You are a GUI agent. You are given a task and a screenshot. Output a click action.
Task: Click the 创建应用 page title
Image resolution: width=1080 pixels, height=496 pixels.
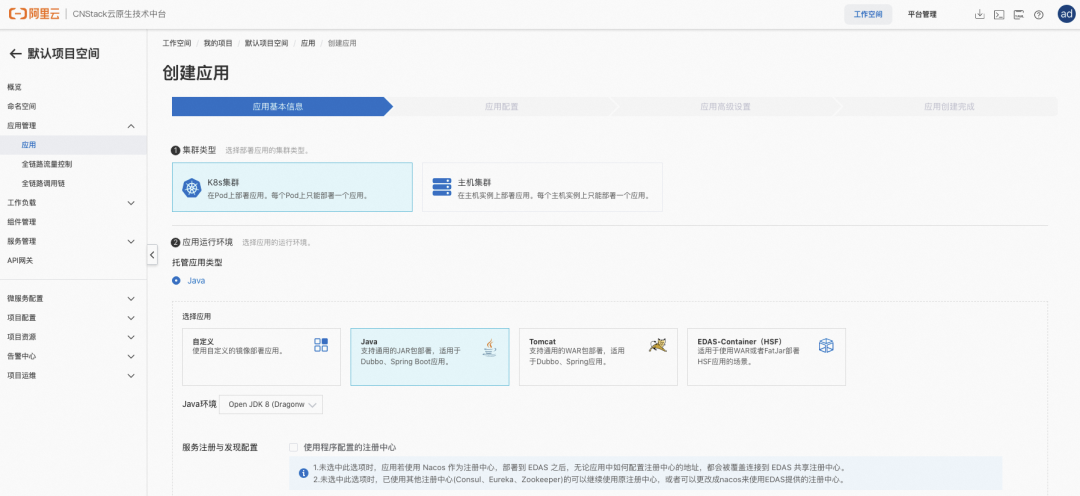(x=196, y=73)
